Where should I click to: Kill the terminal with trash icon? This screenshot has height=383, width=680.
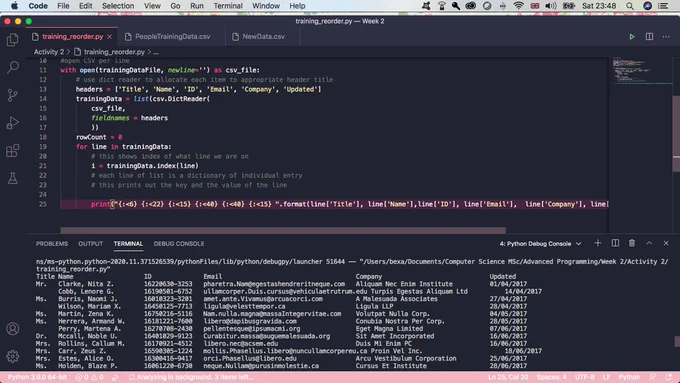[x=632, y=243]
